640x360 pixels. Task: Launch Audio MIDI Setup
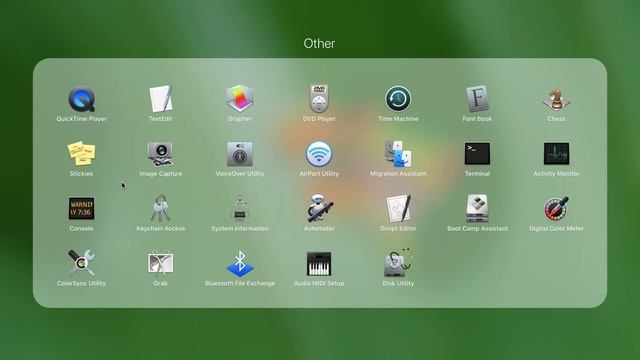[319, 264]
